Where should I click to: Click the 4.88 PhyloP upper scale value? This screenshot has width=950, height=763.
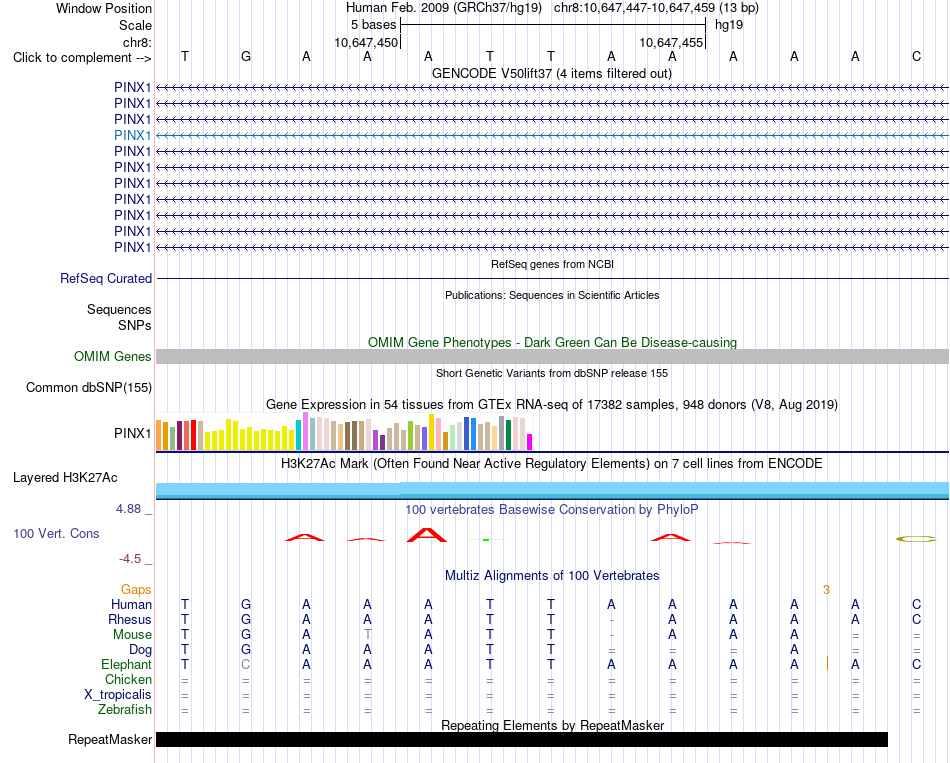click(128, 509)
